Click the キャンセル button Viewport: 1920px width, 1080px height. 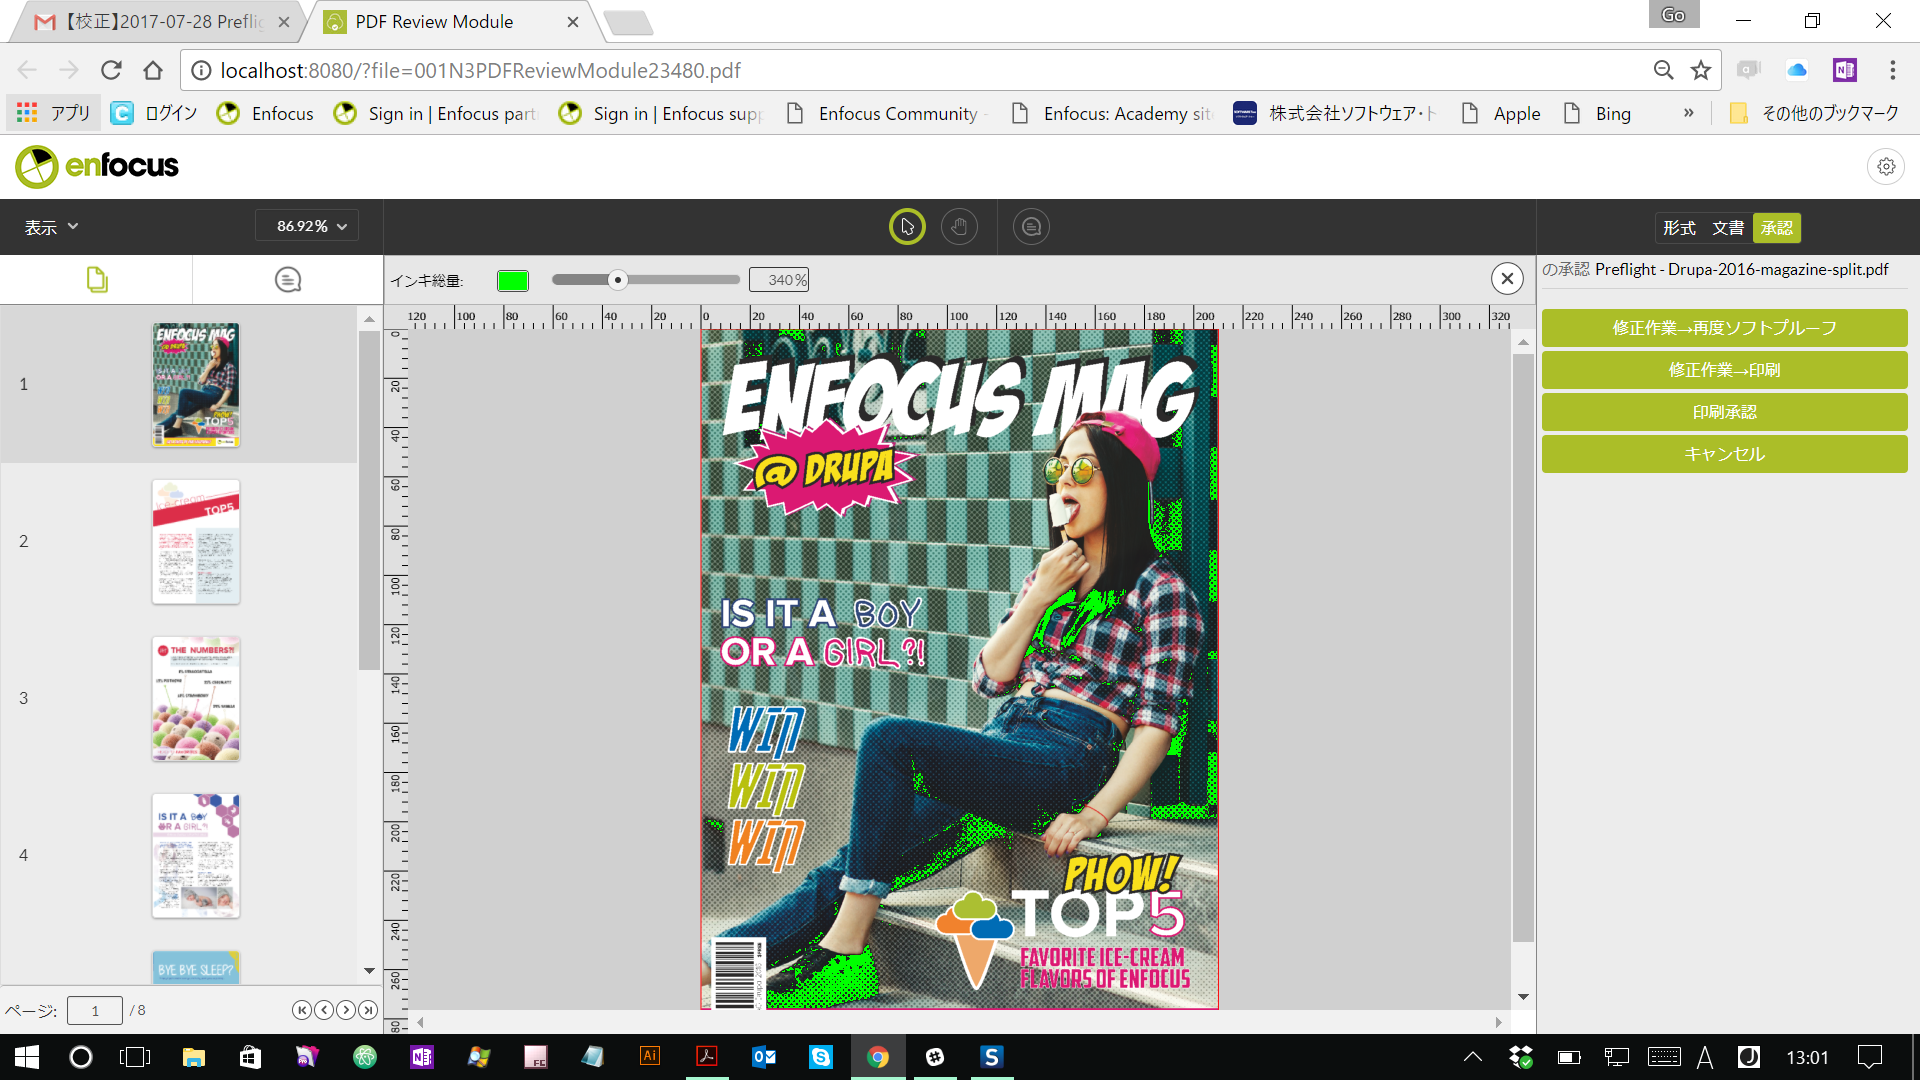(x=1724, y=454)
